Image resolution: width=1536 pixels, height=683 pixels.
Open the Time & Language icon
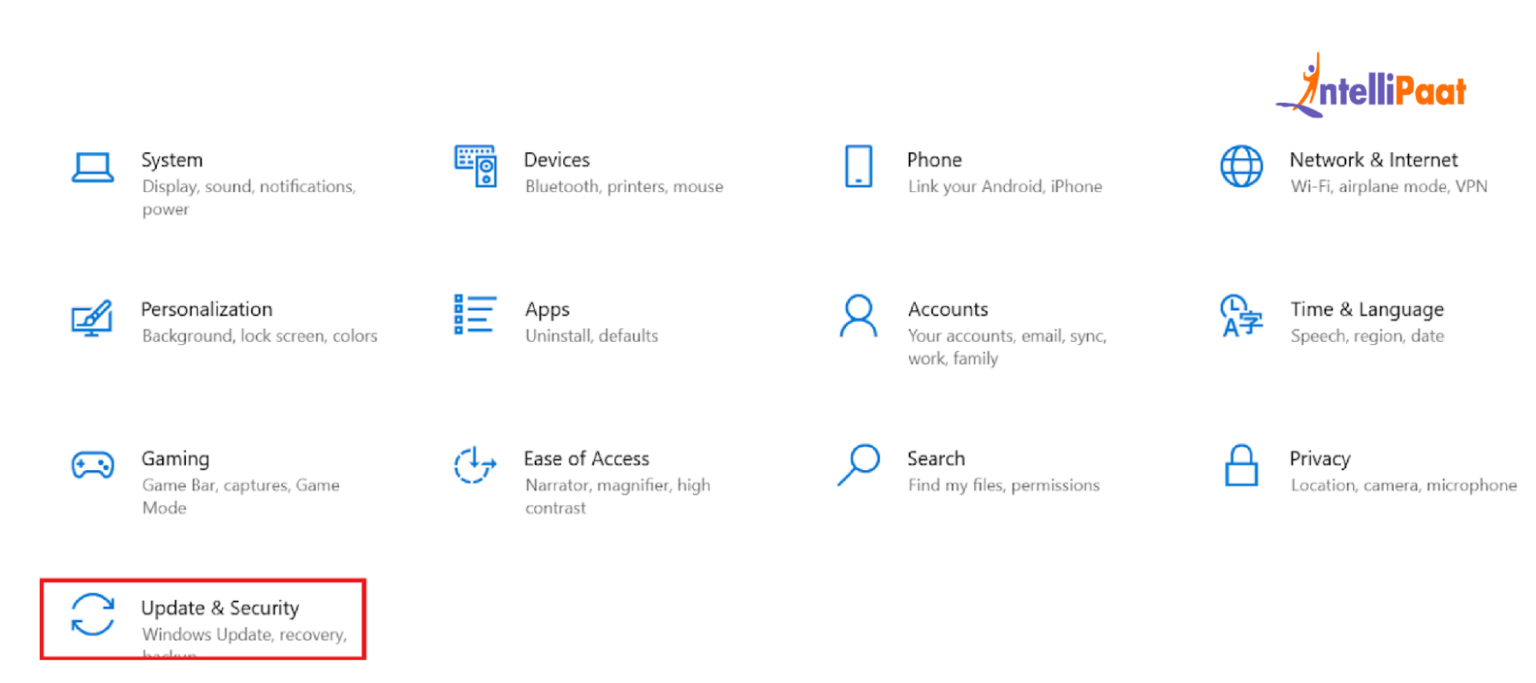tap(1241, 315)
